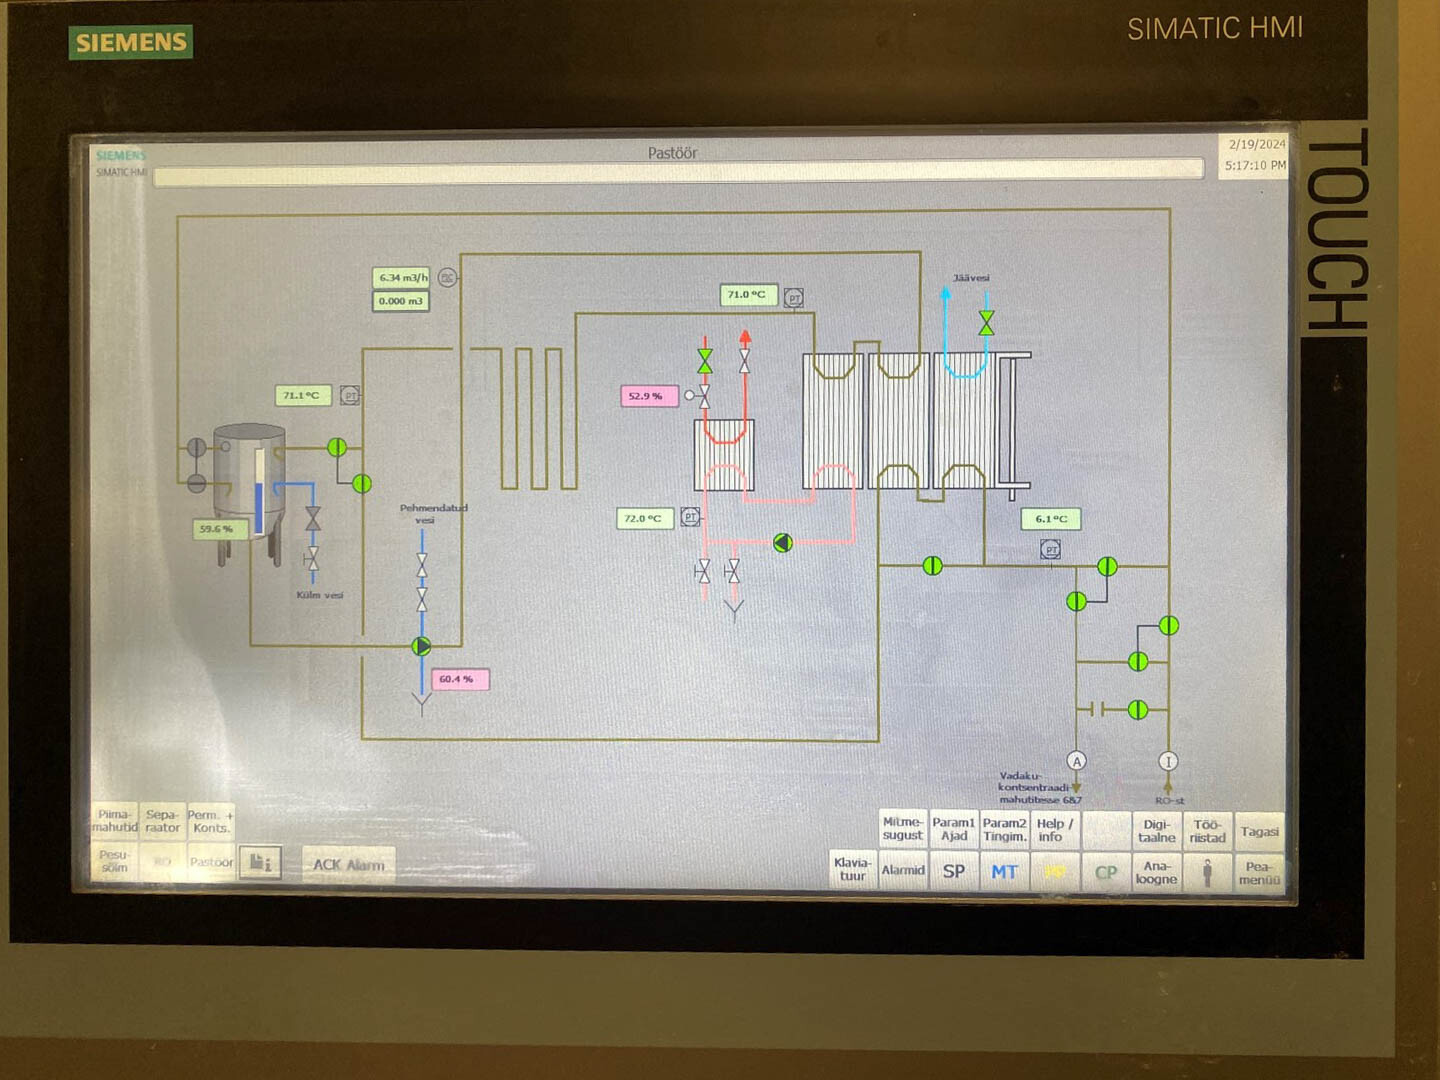Select the pump on the pink hot-water loop
Viewport: 1440px width, 1080px height.
783,543
